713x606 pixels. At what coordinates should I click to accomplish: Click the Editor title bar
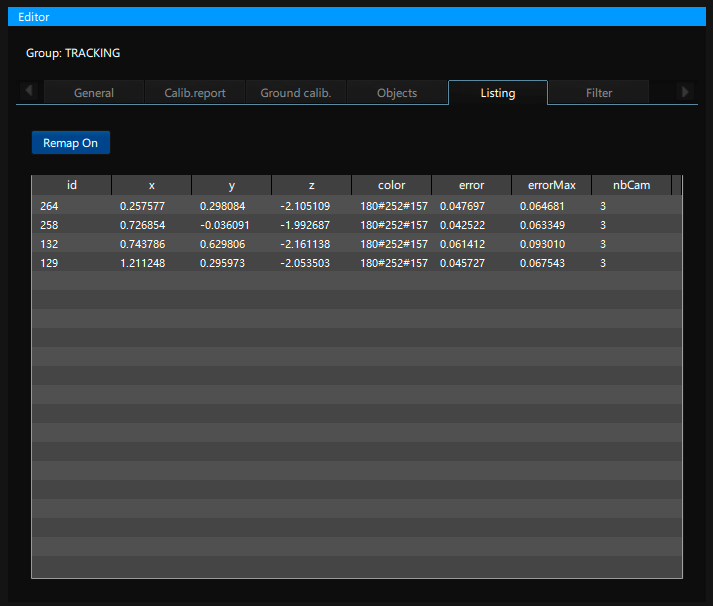pyautogui.click(x=356, y=17)
